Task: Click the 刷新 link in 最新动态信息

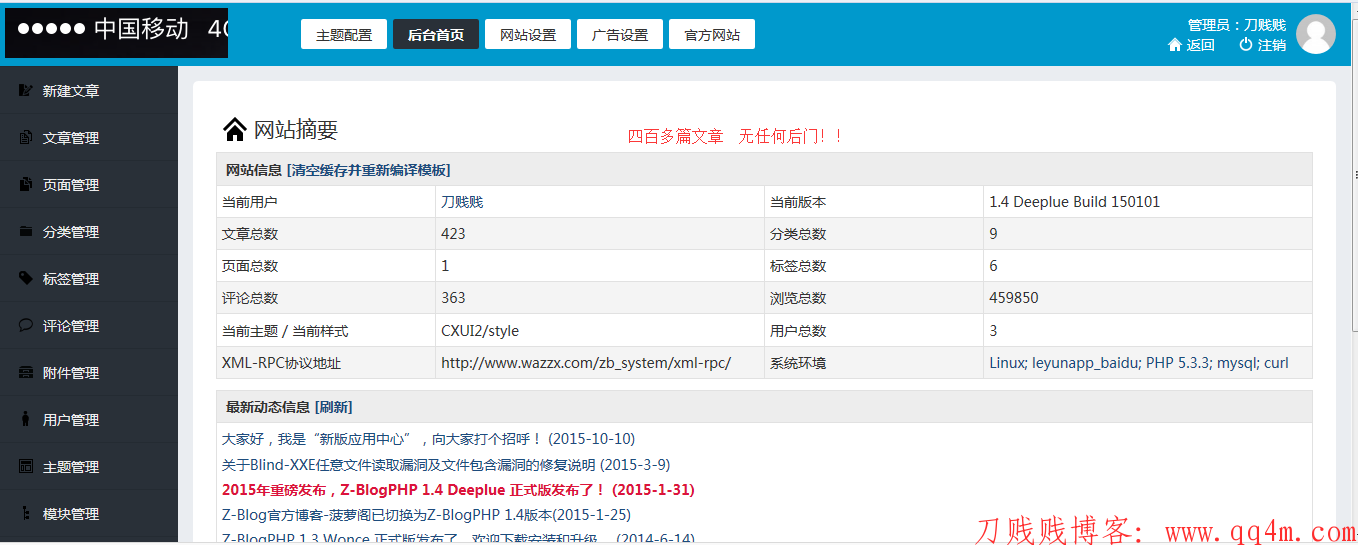Action: pos(333,407)
